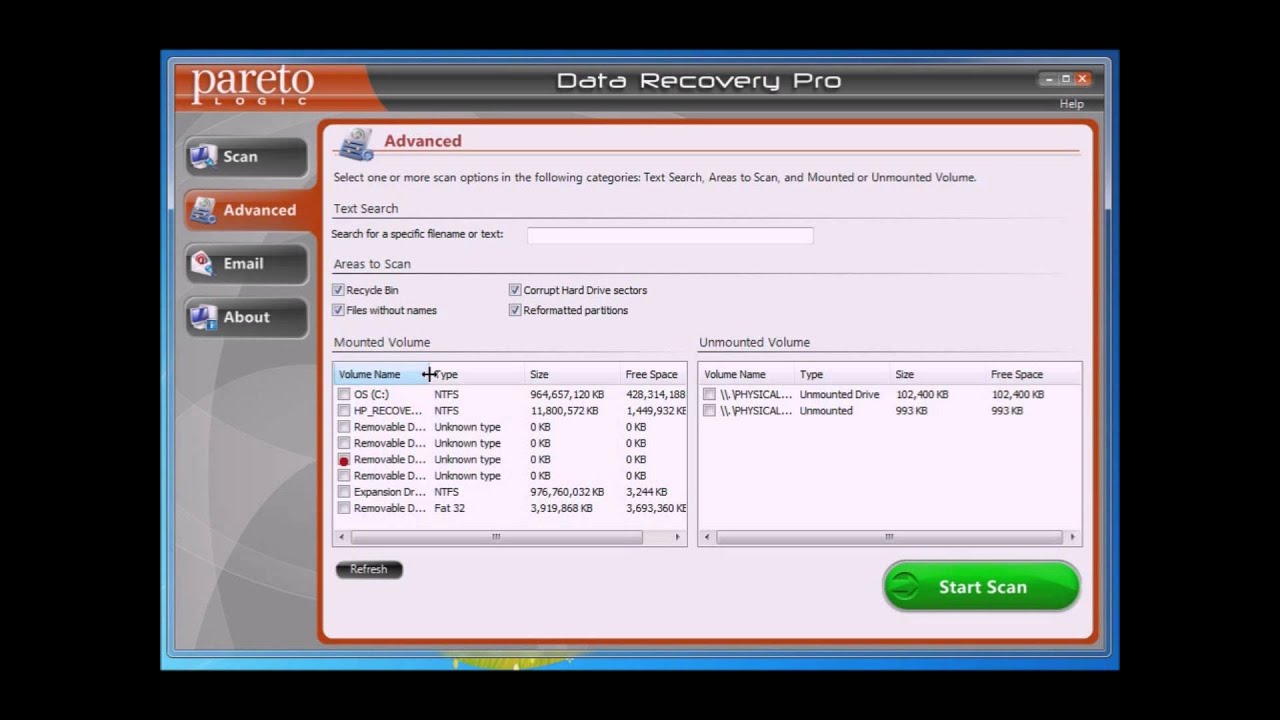
Task: Click the Email tab's envelope icon
Action: [x=203, y=264]
